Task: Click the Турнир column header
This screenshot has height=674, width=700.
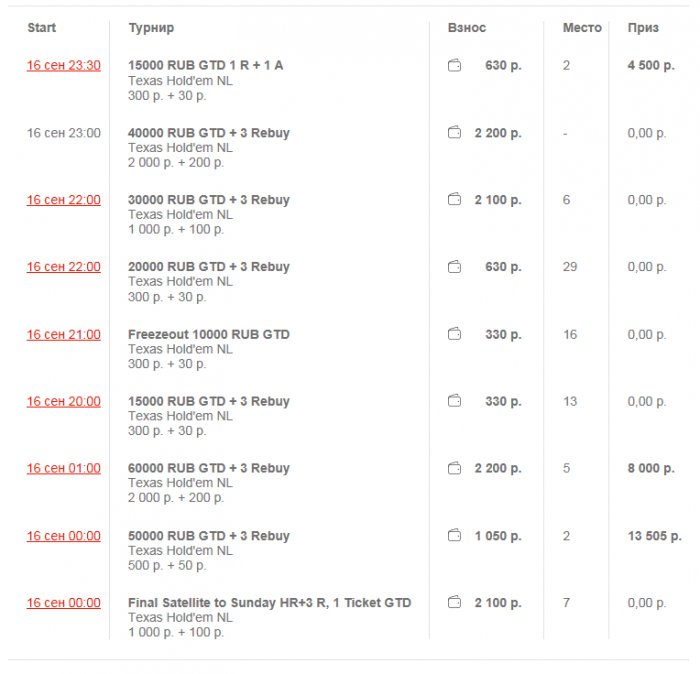Action: coord(151,28)
